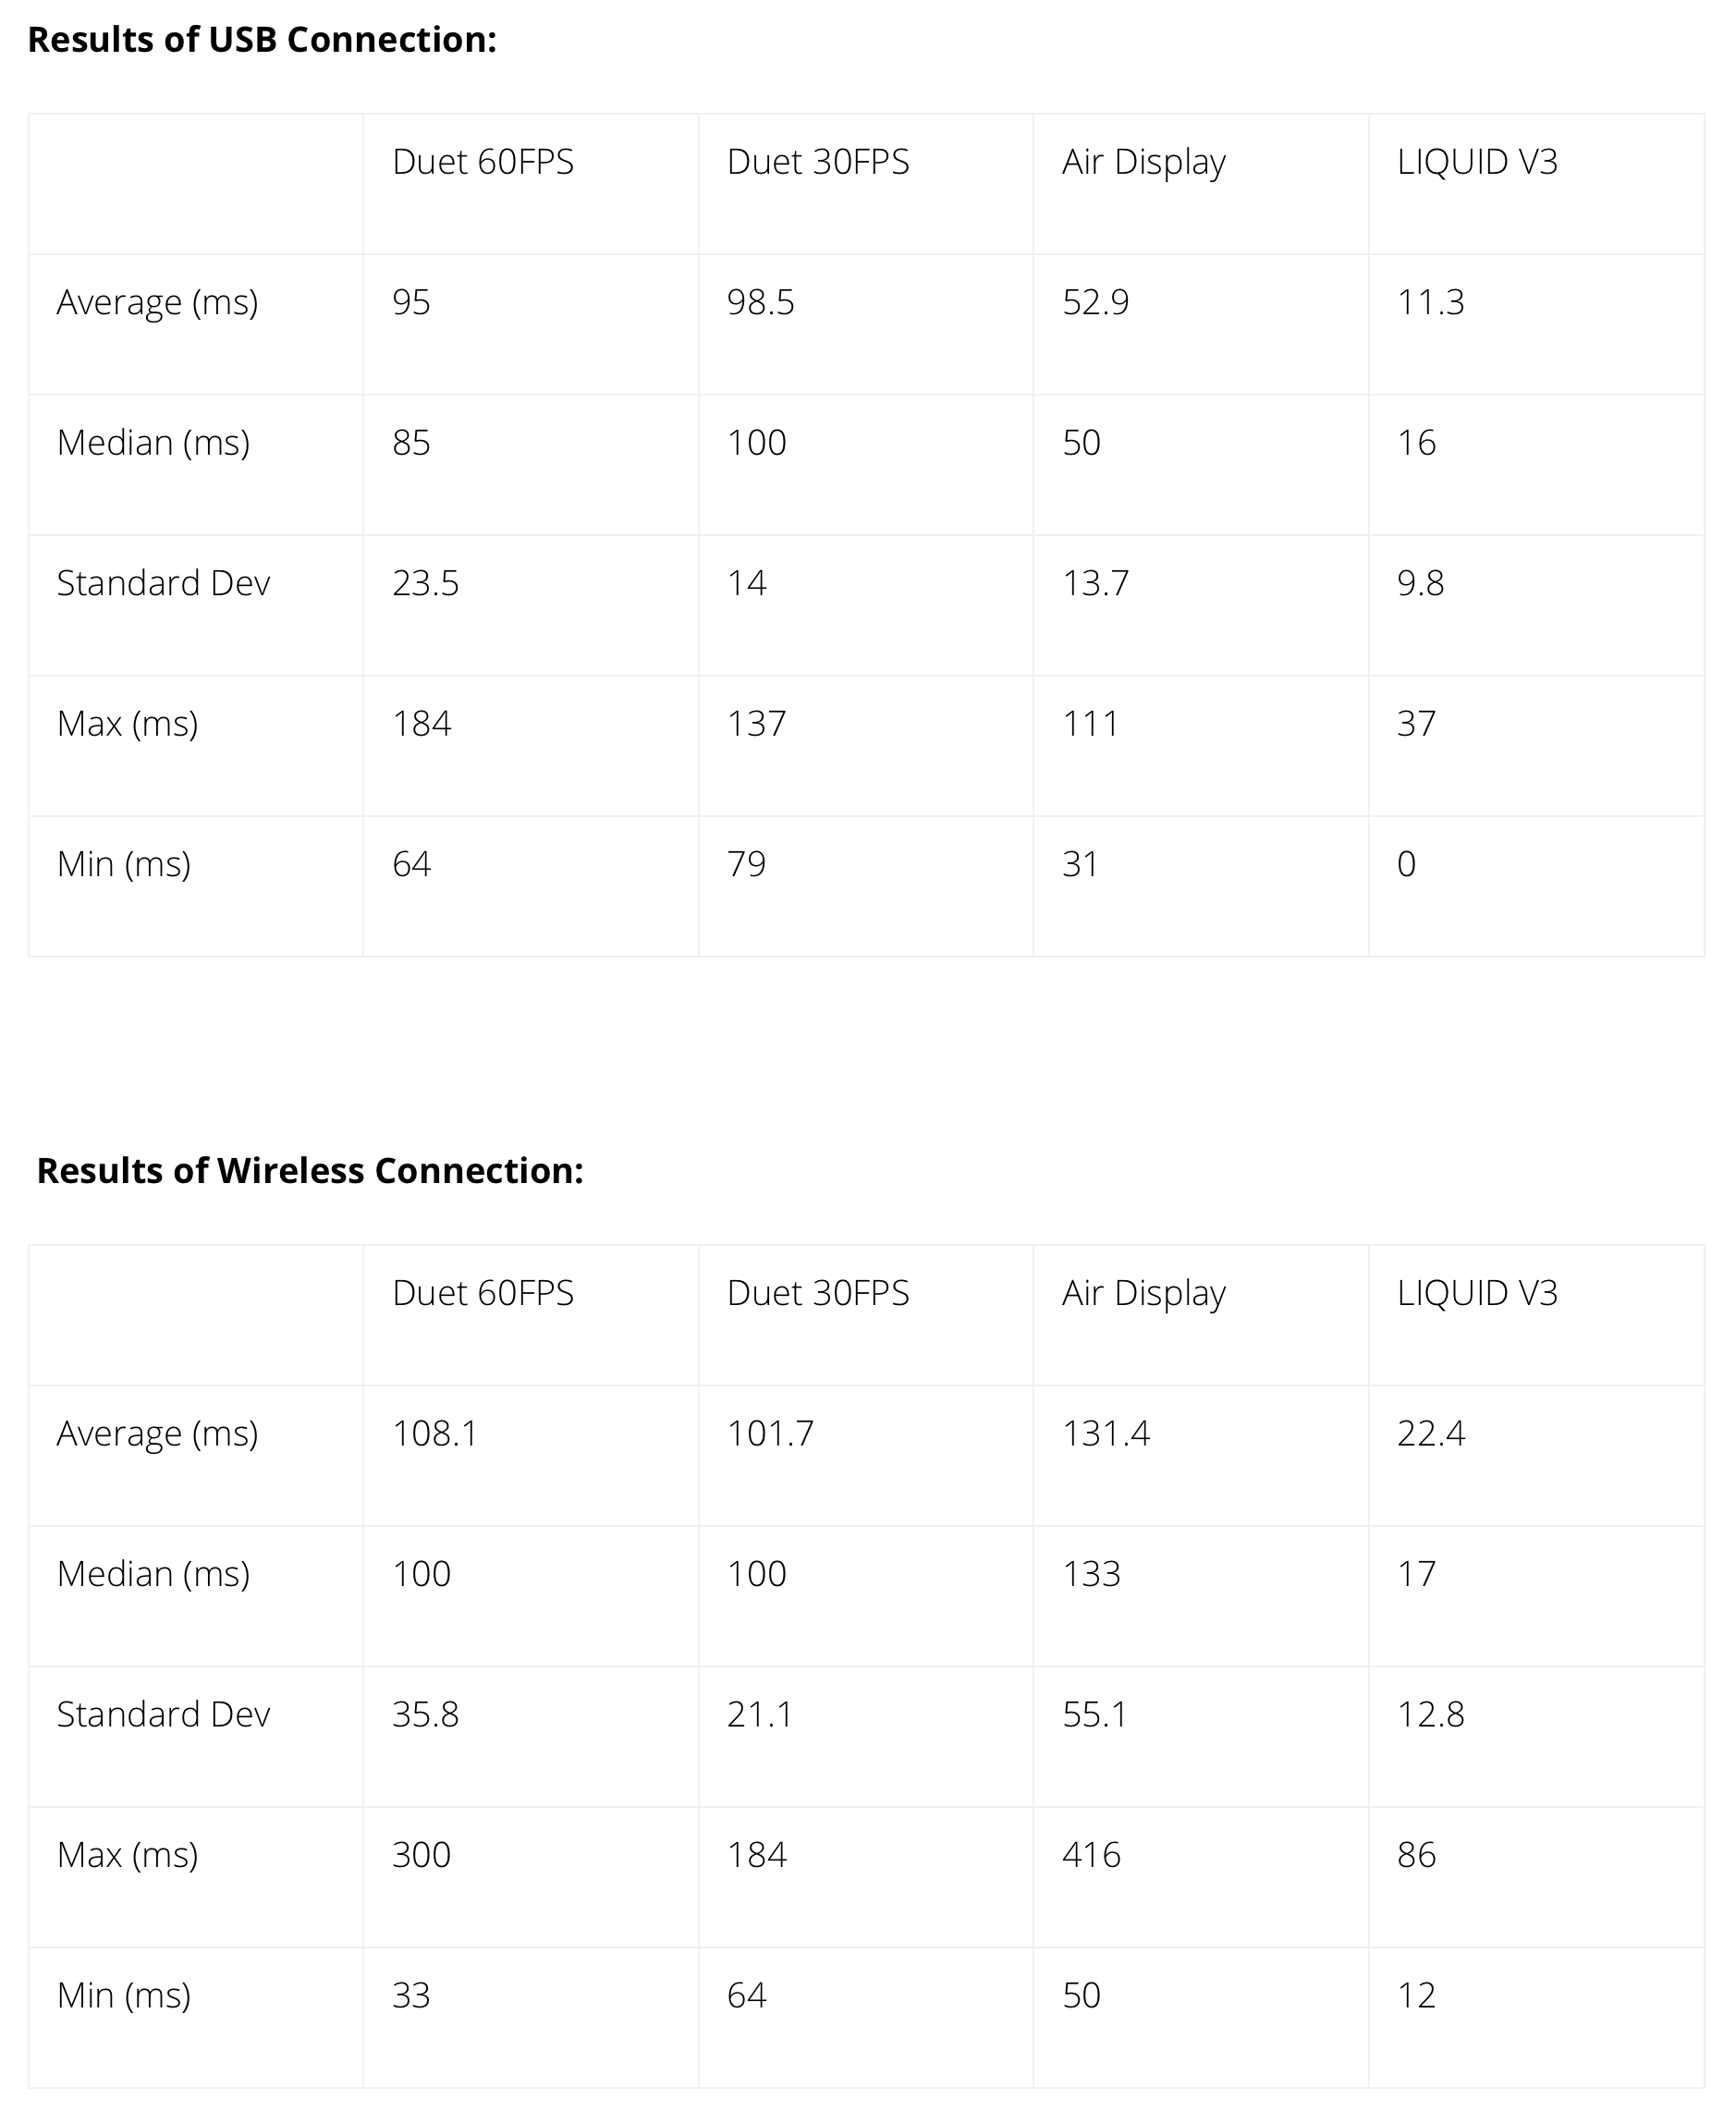The height and width of the screenshot is (2111, 1736).
Task: Click Standard Dev row label in Wireless table
Action: point(163,1715)
